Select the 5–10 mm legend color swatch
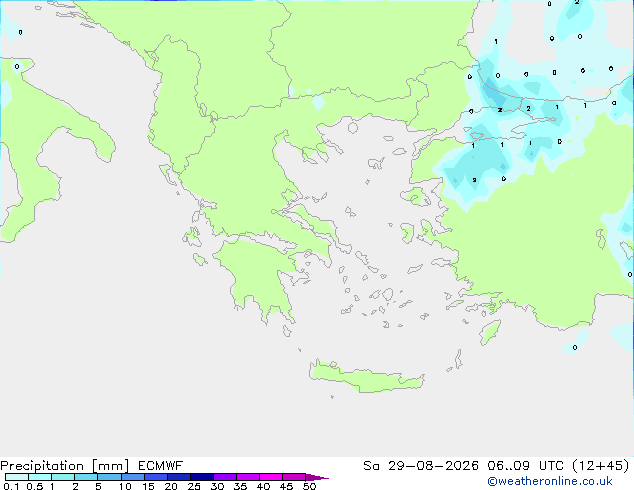Viewport: 634px width, 490px height. coord(109,477)
